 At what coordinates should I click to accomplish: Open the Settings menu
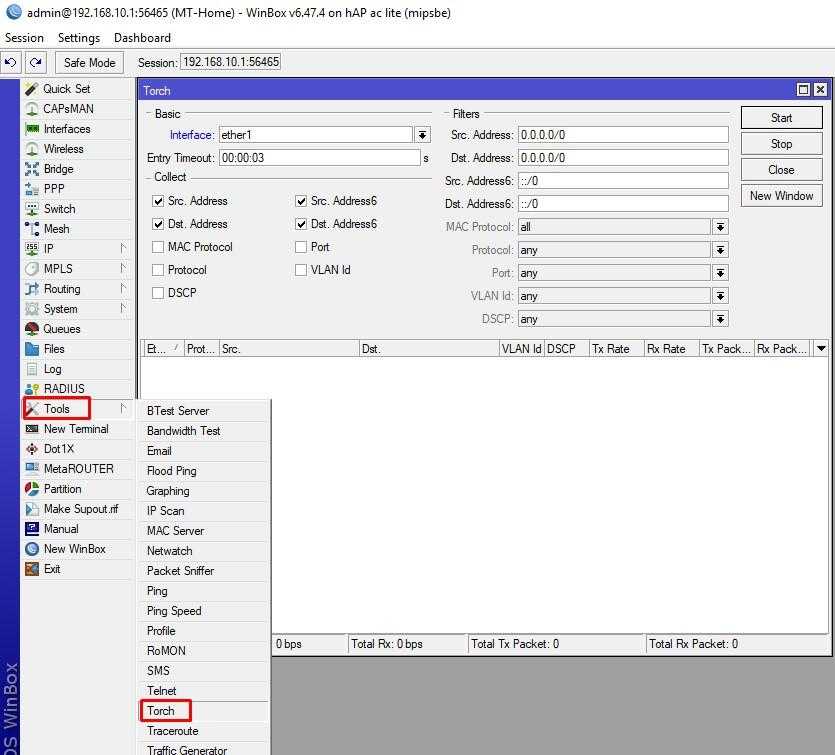[78, 38]
